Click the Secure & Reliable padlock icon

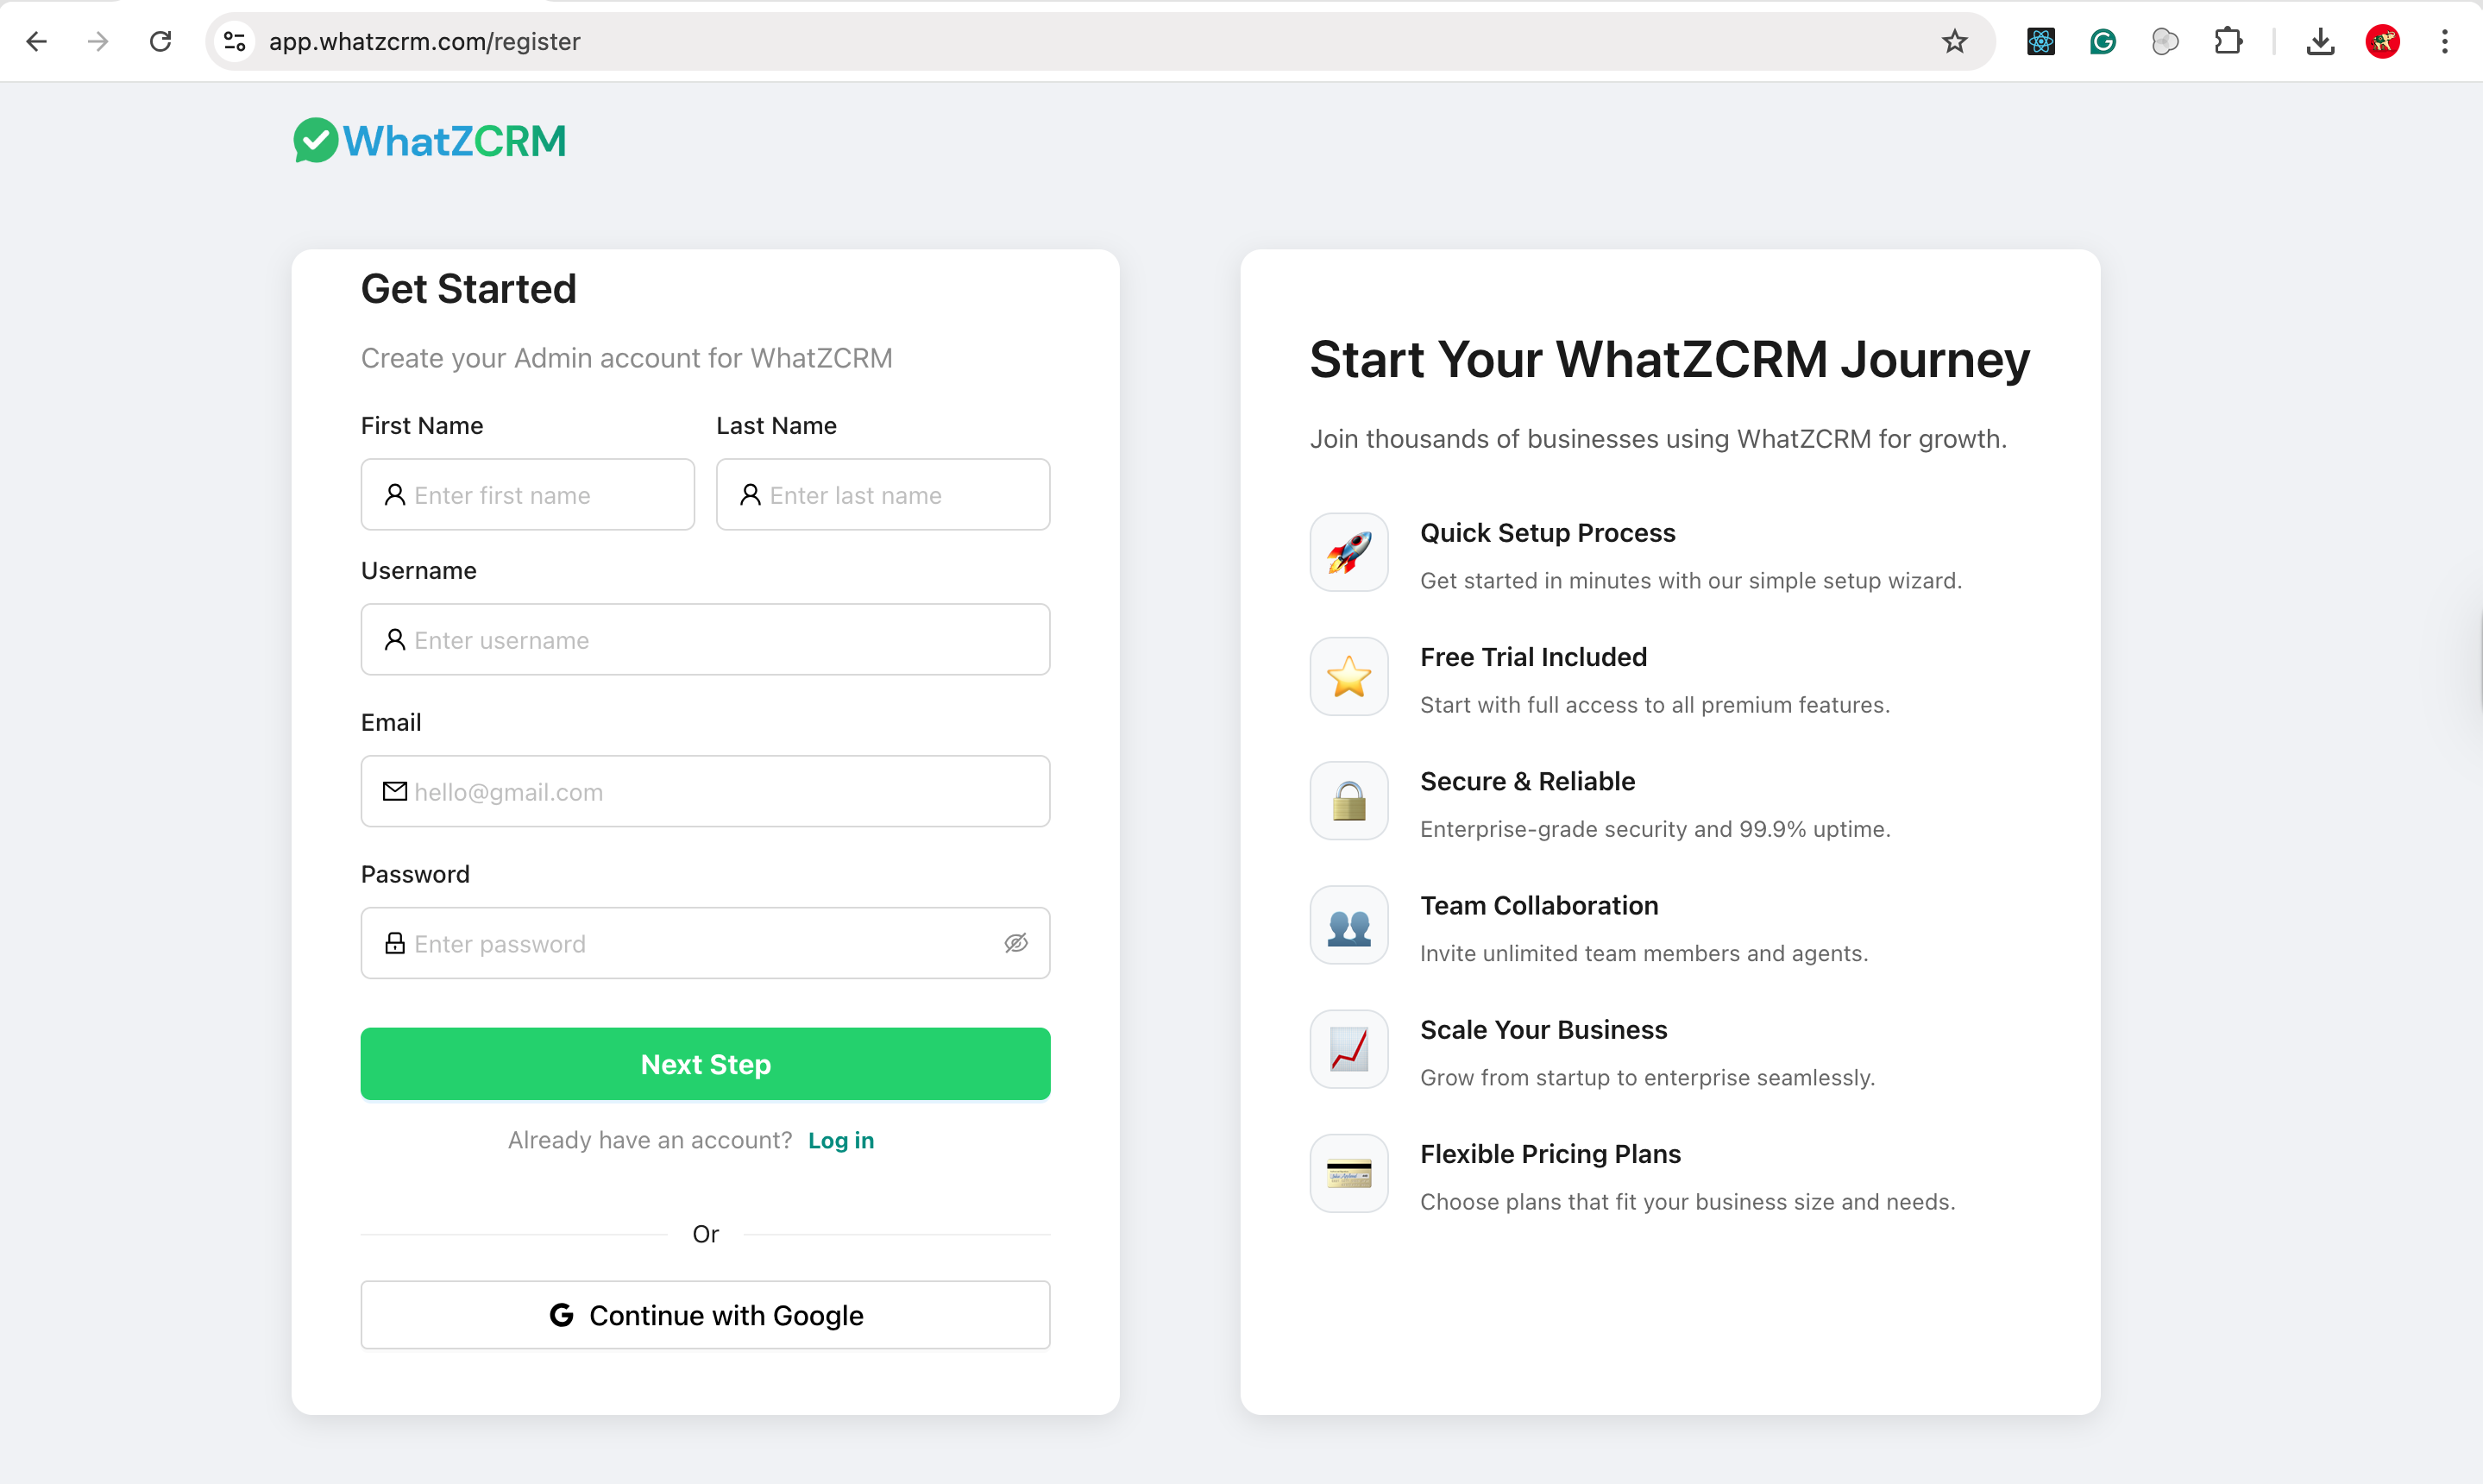pyautogui.click(x=1348, y=800)
